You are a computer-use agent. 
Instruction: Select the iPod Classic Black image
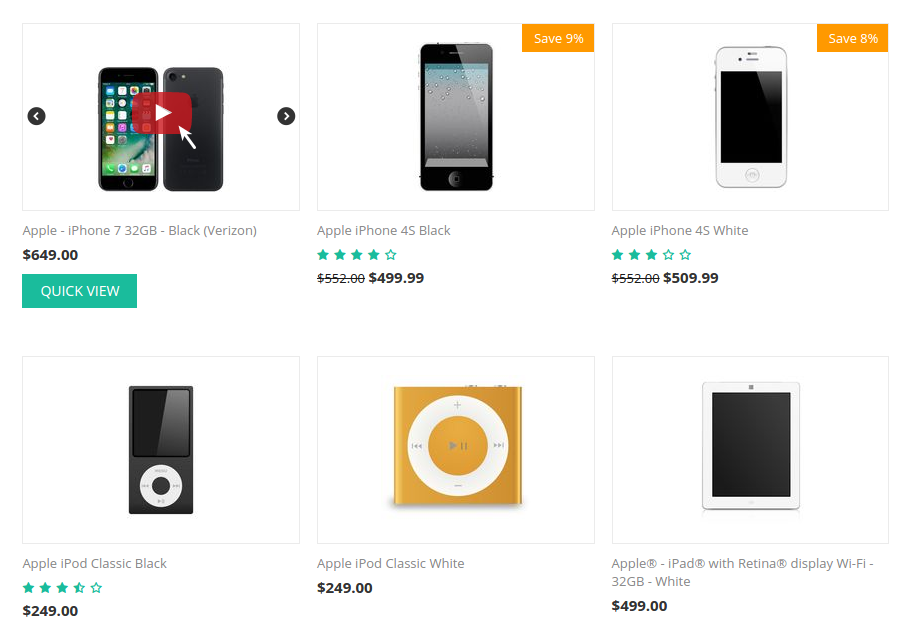tap(161, 450)
